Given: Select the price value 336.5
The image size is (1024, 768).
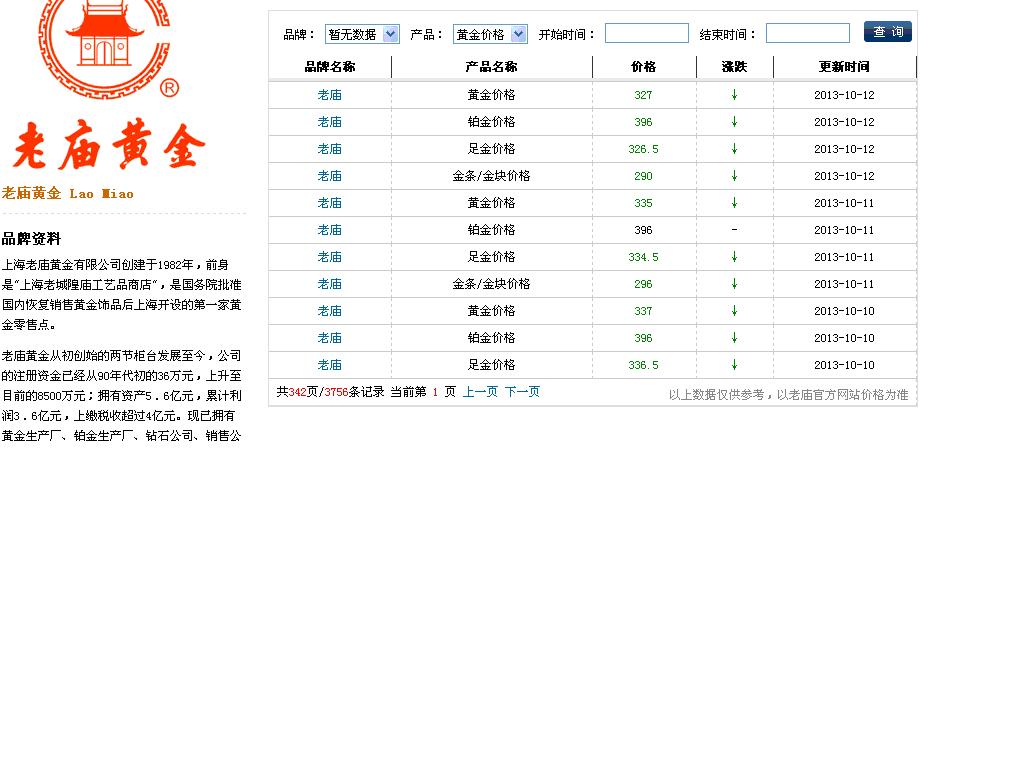Looking at the screenshot, I should point(643,365).
